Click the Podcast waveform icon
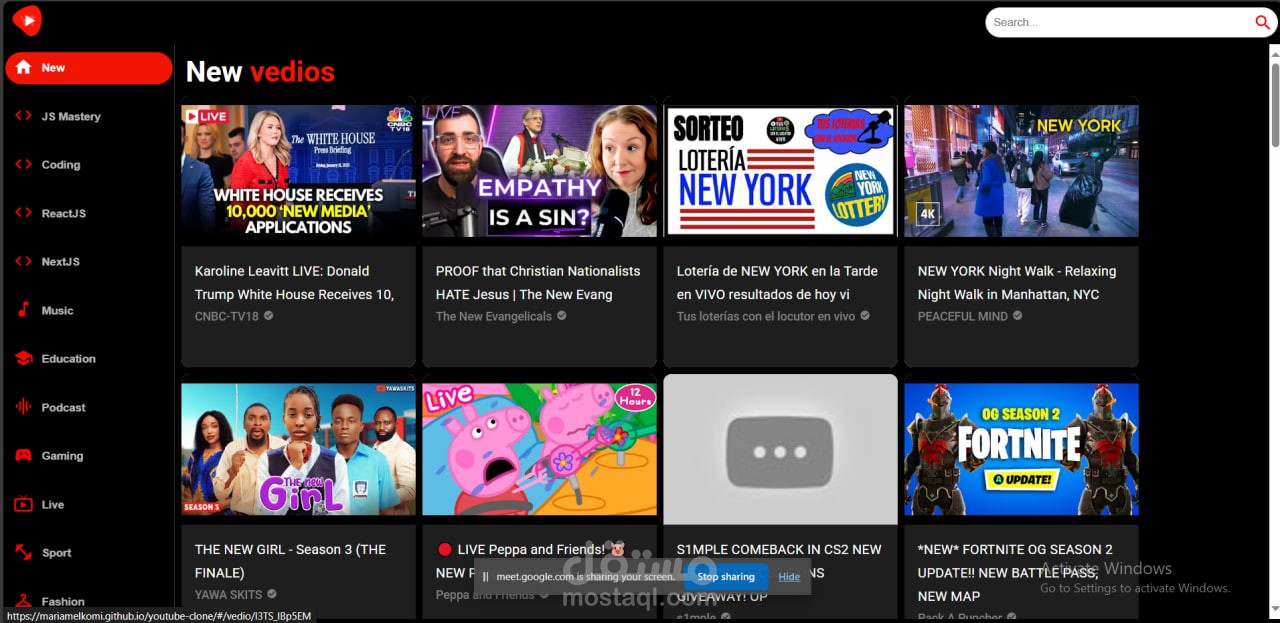Image resolution: width=1280 pixels, height=623 pixels. click(x=23, y=407)
